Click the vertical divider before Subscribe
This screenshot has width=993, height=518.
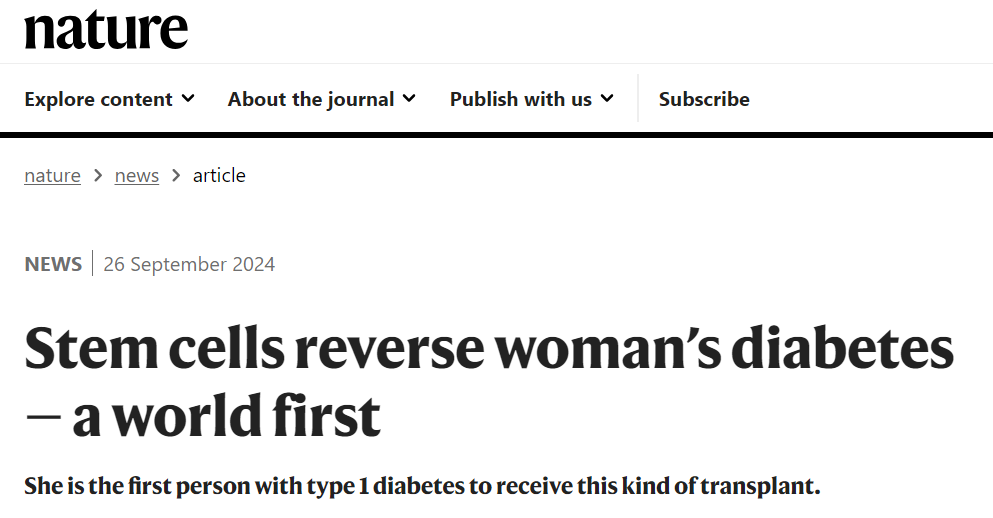(638, 99)
